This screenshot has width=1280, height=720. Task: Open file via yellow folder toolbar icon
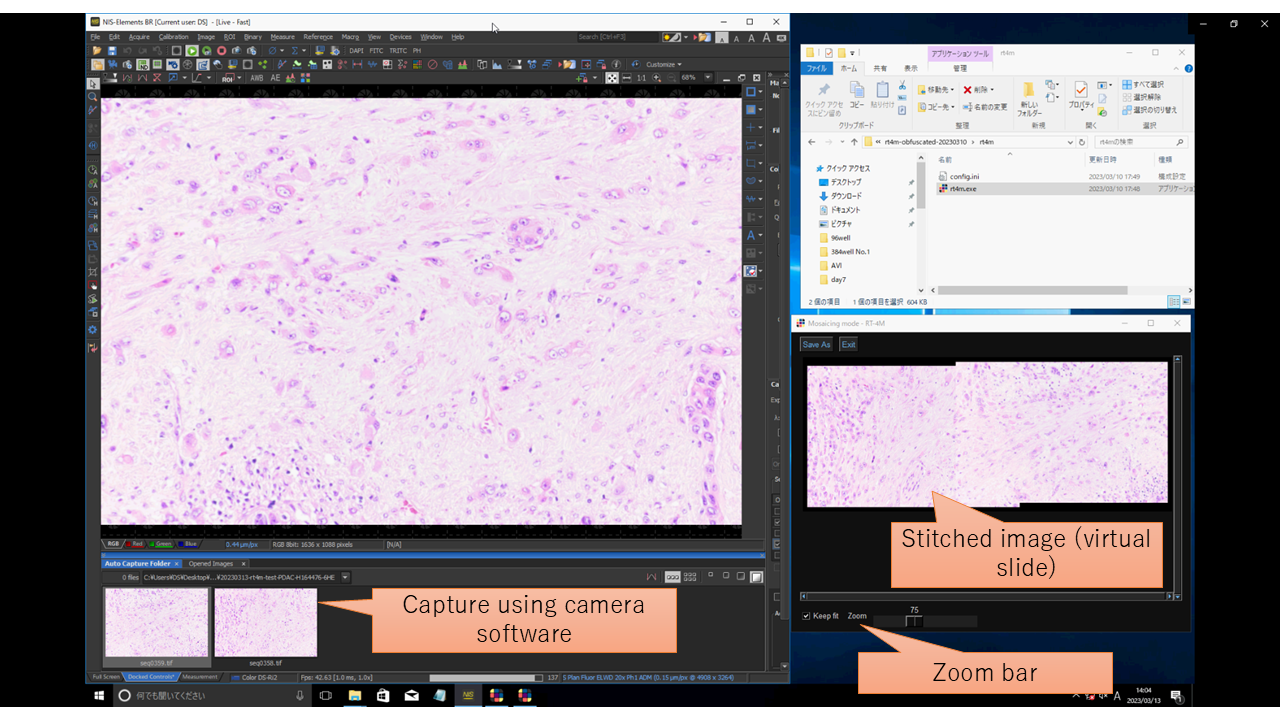click(x=97, y=50)
